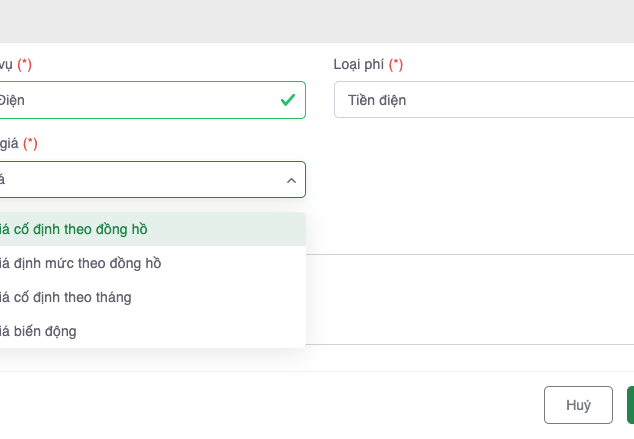634x439 pixels.
Task: Click the 'vụ (*)' field label
Action: pos(8,65)
